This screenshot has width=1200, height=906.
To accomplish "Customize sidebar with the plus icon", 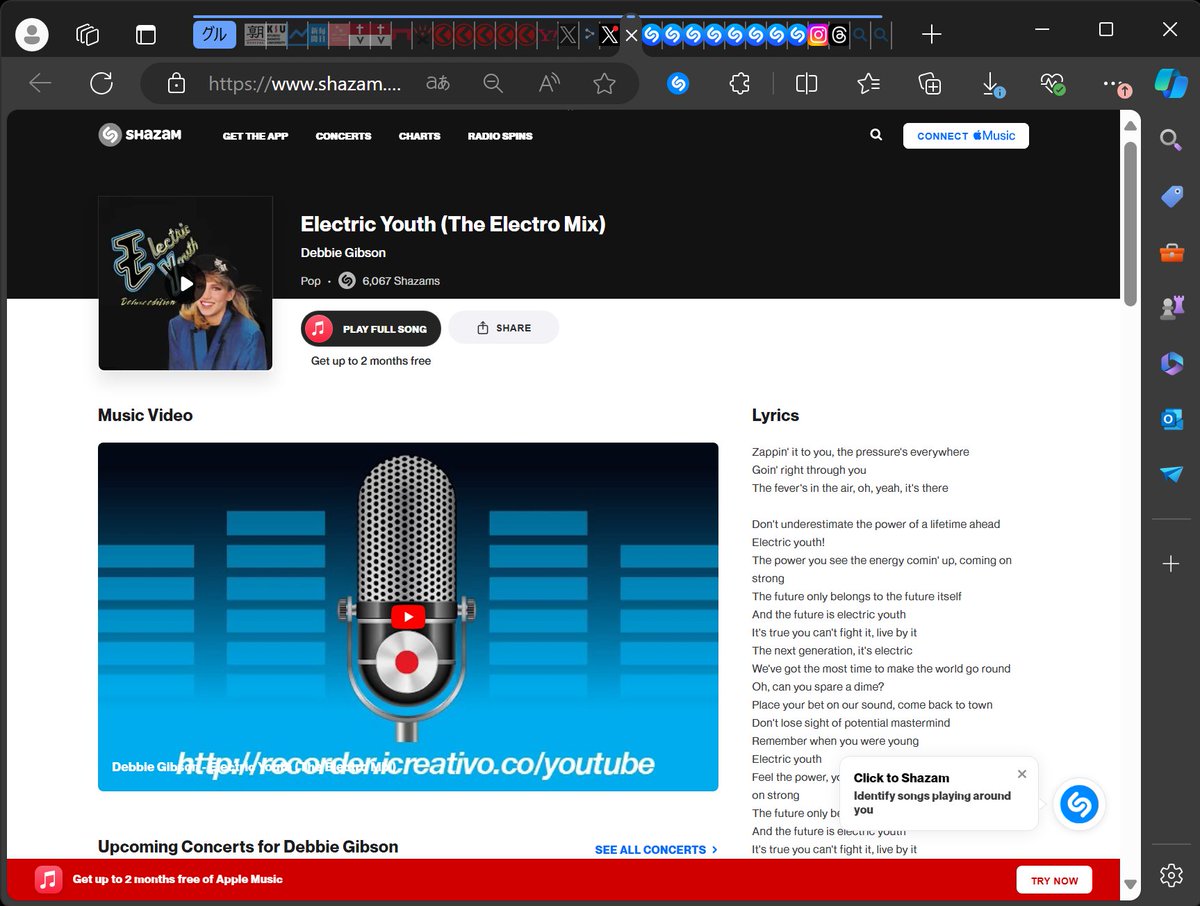I will 1171,565.
